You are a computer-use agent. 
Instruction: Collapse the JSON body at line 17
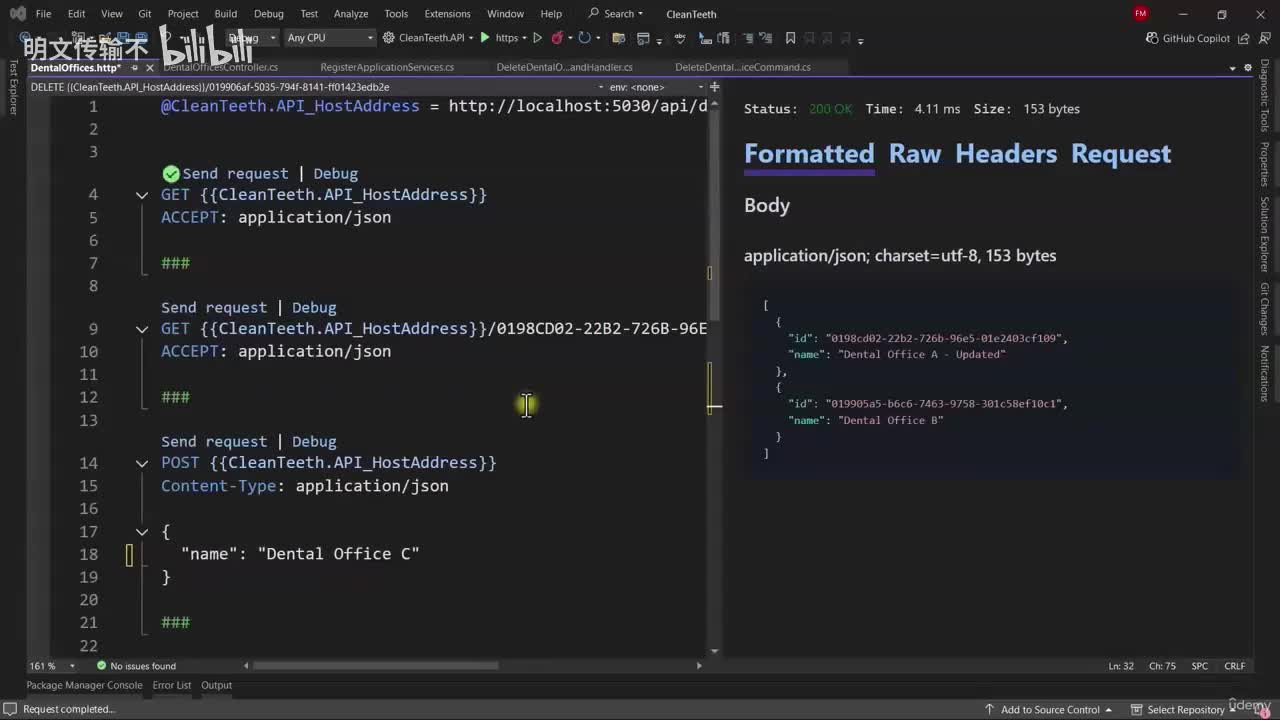pos(142,532)
